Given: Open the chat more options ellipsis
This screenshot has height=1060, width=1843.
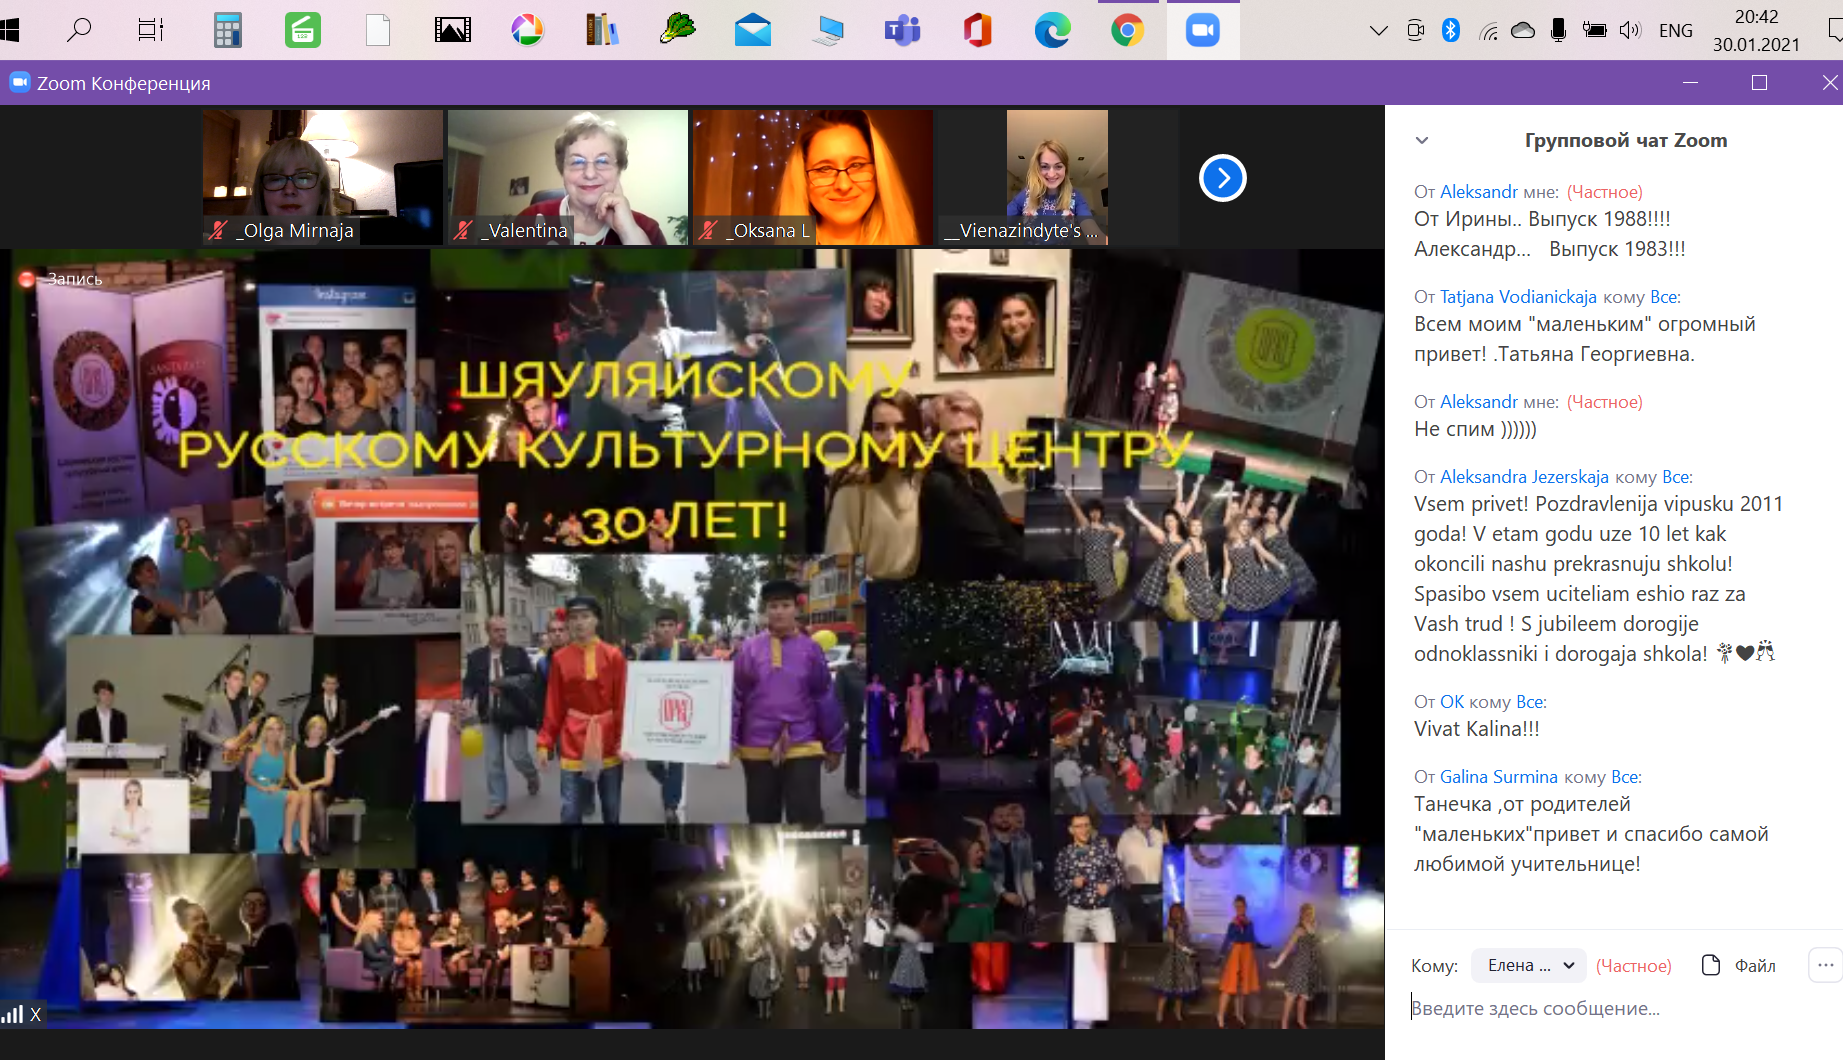Looking at the screenshot, I should [x=1825, y=965].
